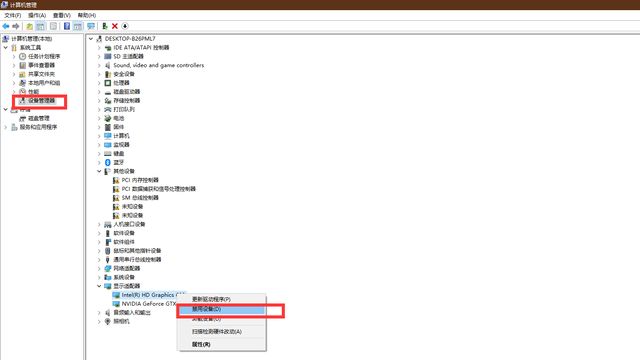This screenshot has width=640, height=360.
Task: Collapse the 系统工具 node in the left tree
Action: click(x=6, y=48)
